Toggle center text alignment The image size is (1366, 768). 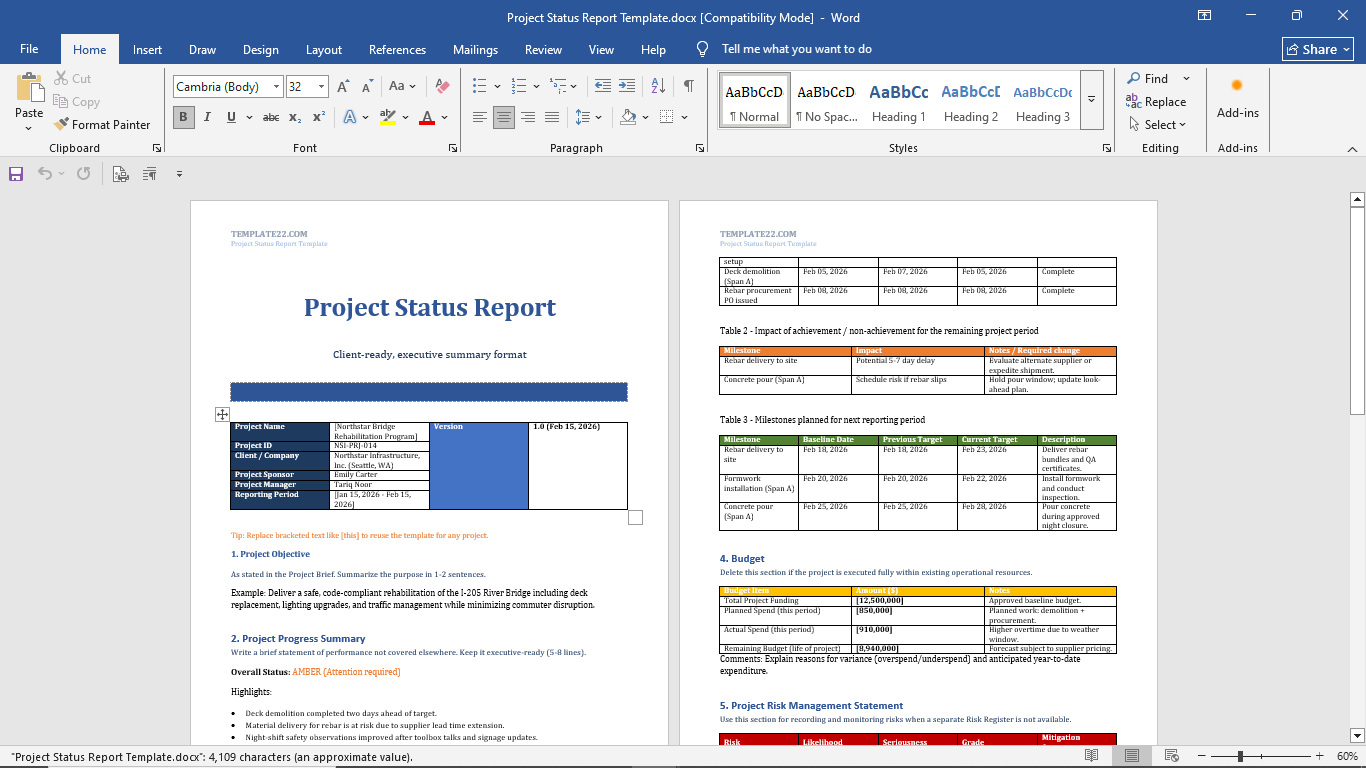[x=504, y=117]
